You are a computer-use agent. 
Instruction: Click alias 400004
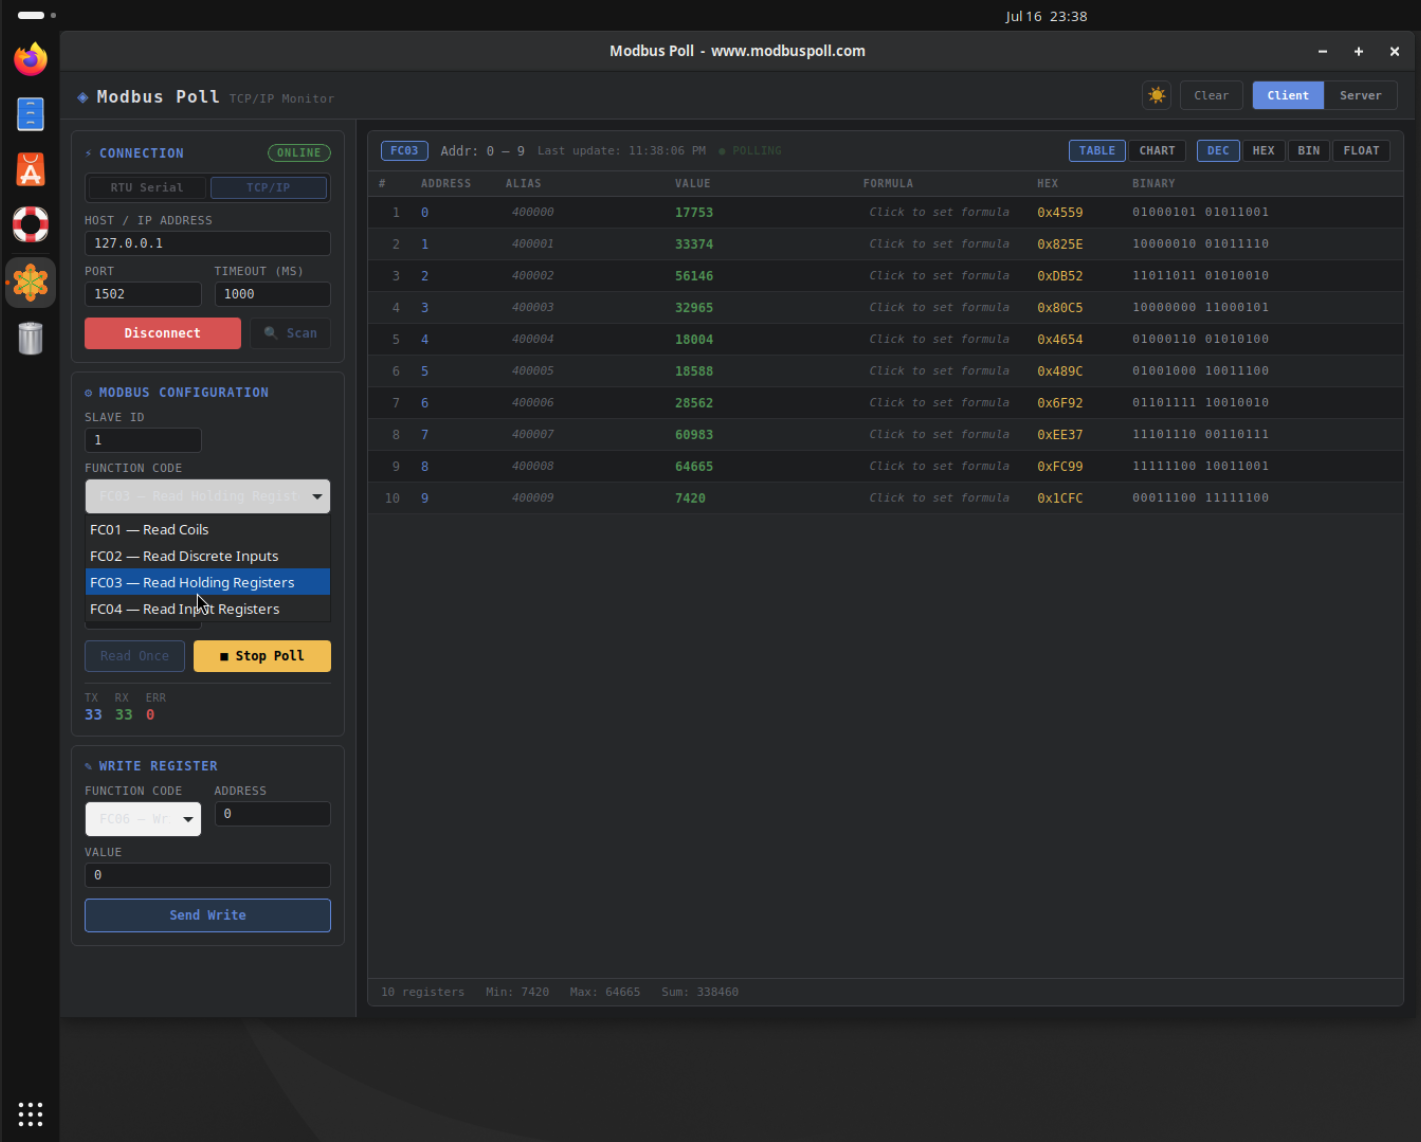pyautogui.click(x=532, y=339)
